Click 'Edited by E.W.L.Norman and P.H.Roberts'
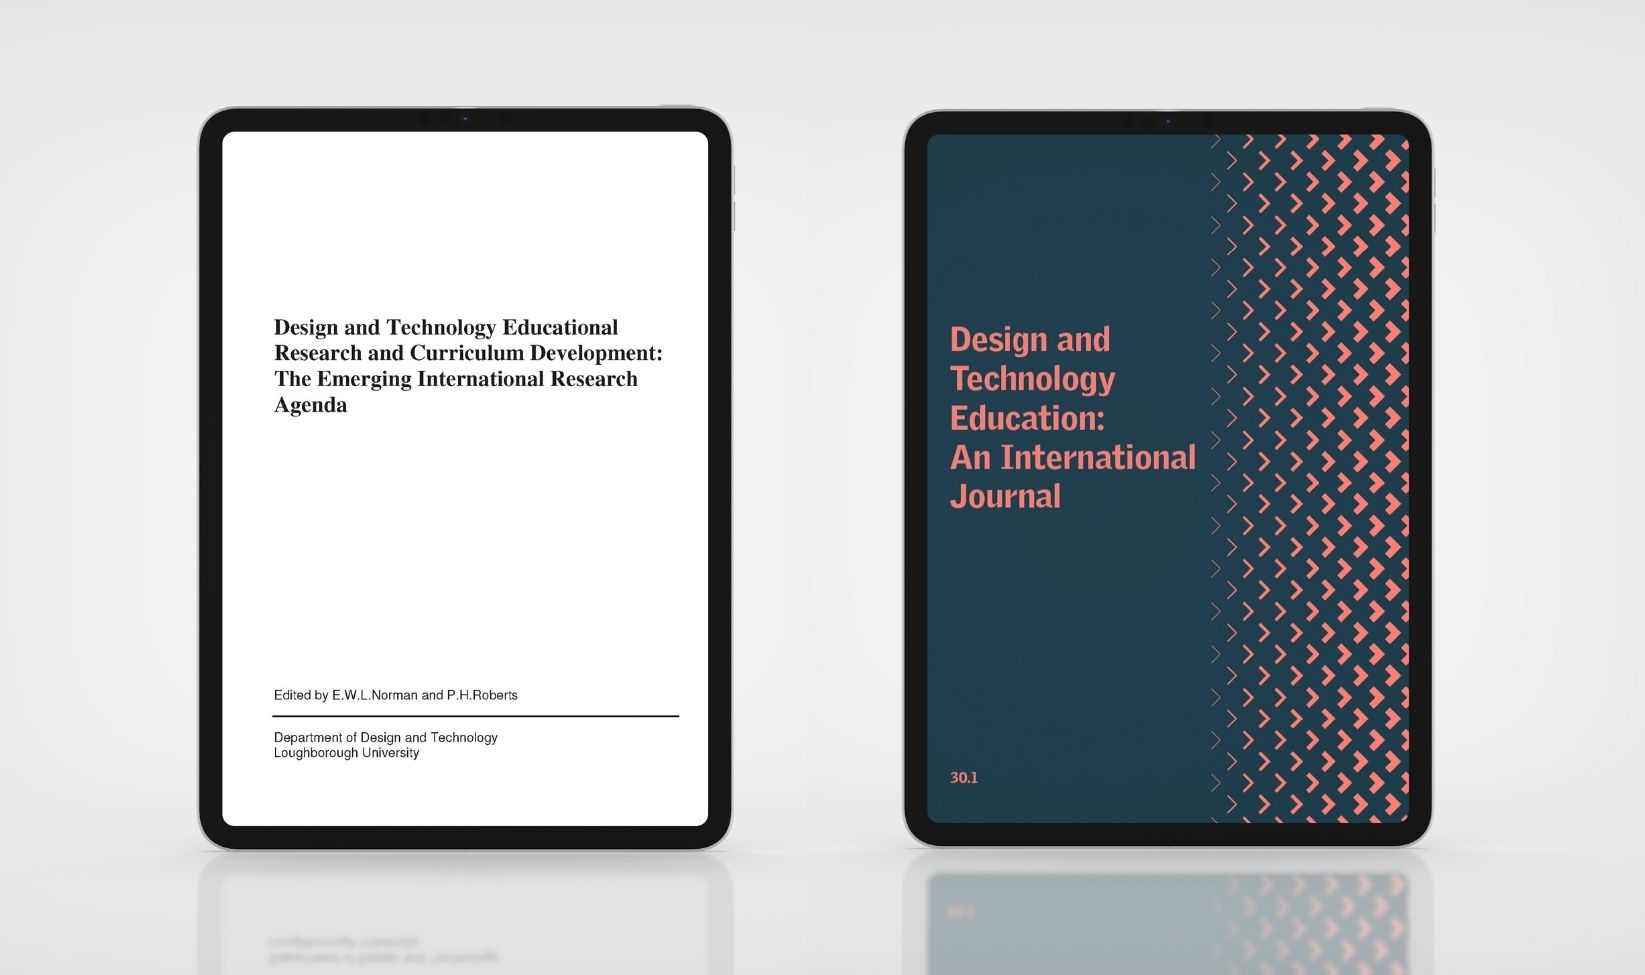 point(396,695)
